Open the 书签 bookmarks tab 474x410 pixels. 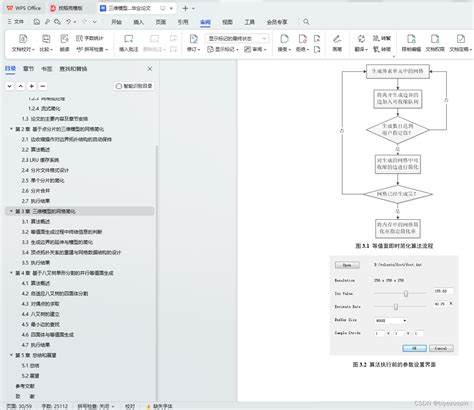pyautogui.click(x=47, y=69)
